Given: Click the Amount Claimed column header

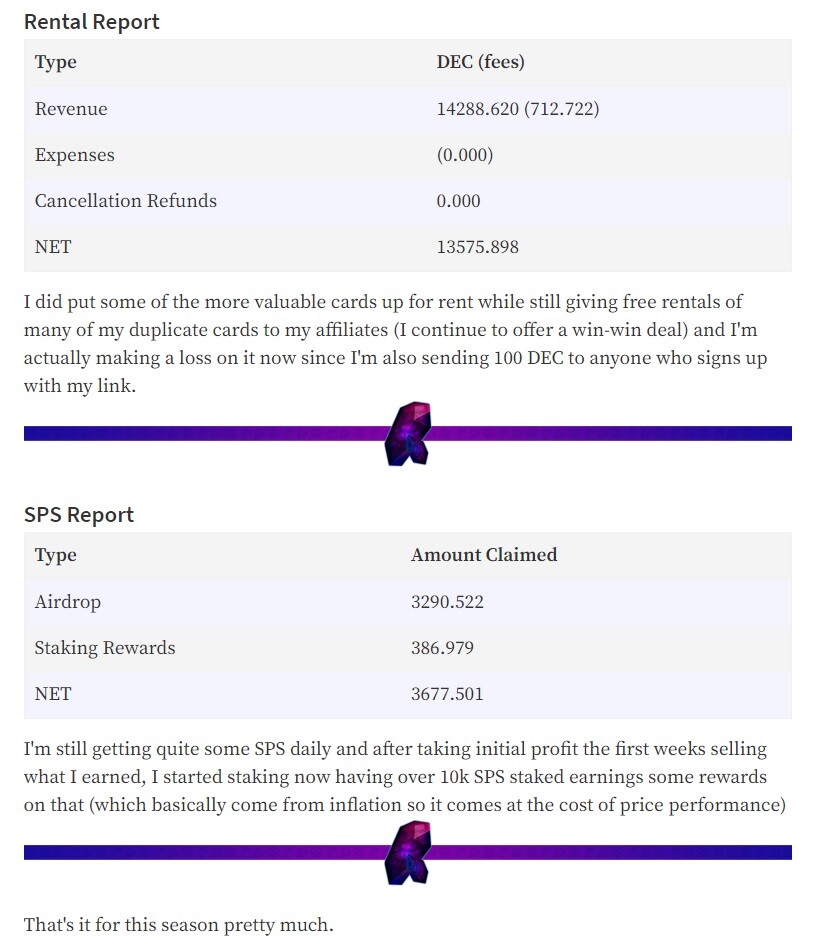Looking at the screenshot, I should pyautogui.click(x=484, y=554).
